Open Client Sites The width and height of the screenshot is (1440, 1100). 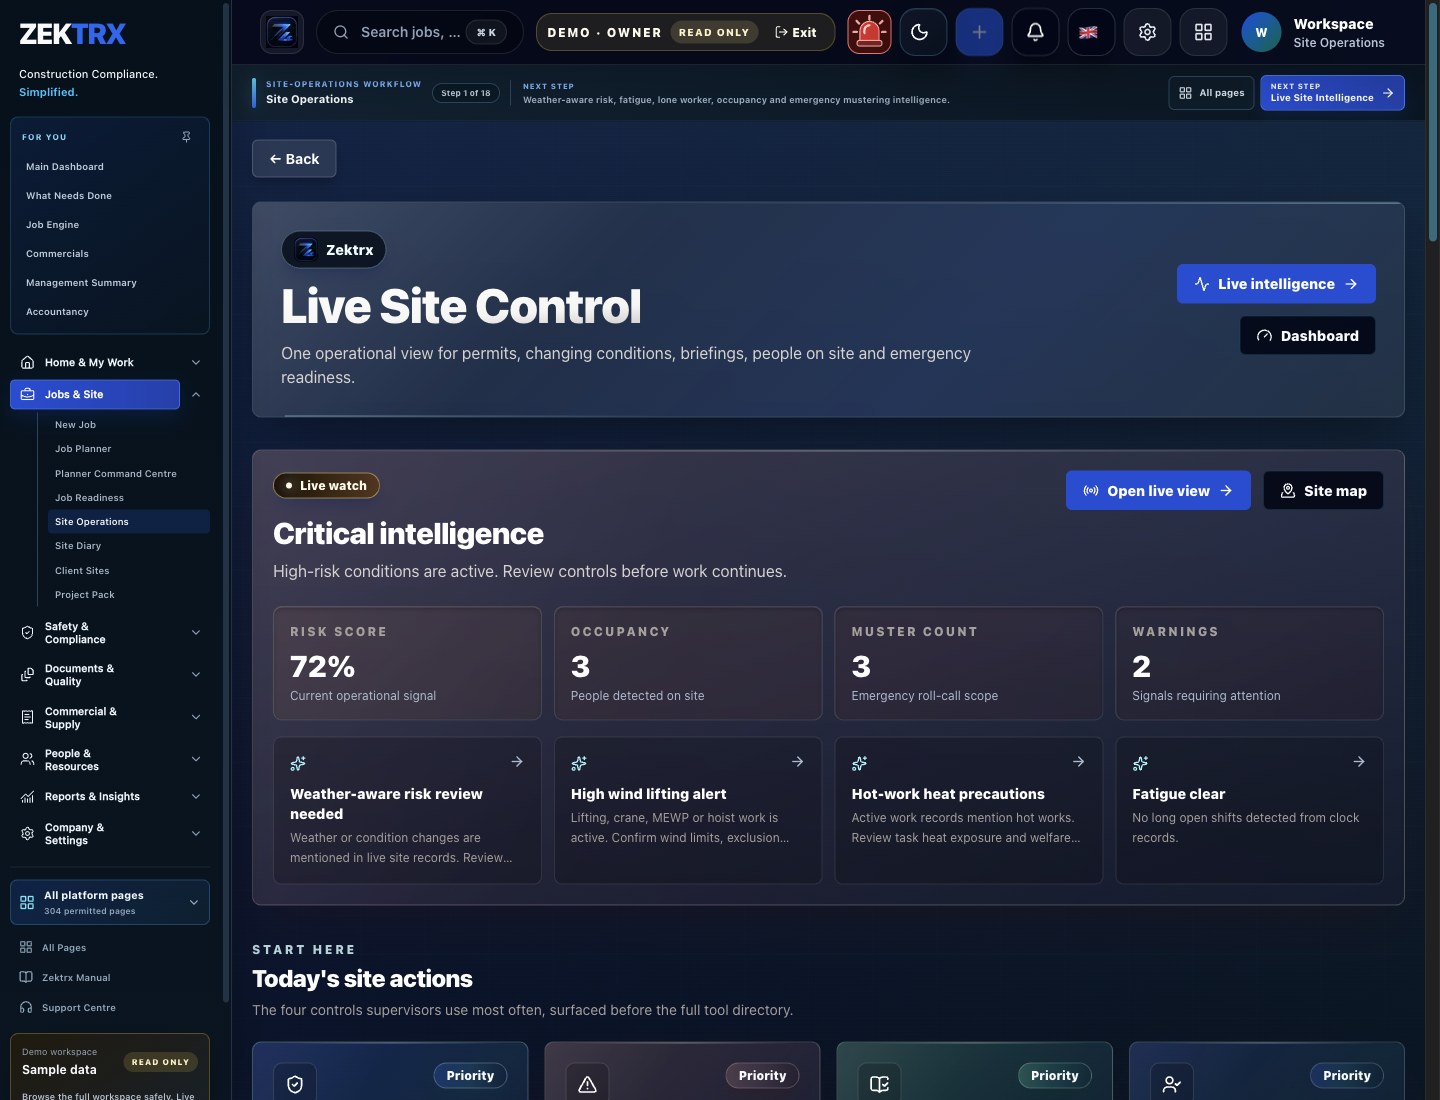pos(128,571)
